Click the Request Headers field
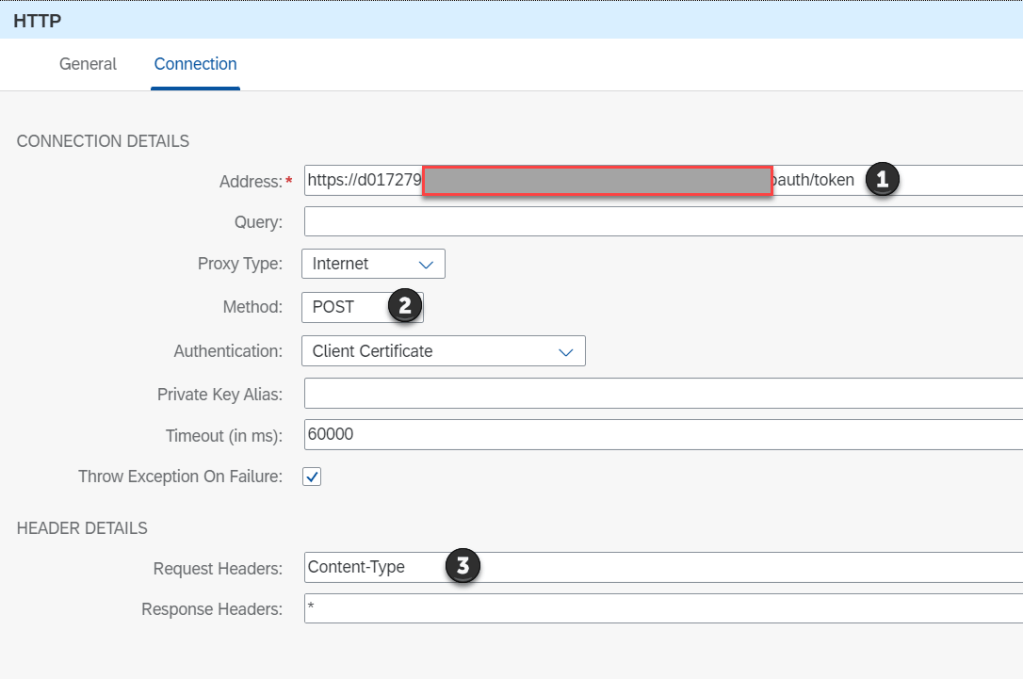1023x679 pixels. [700, 567]
